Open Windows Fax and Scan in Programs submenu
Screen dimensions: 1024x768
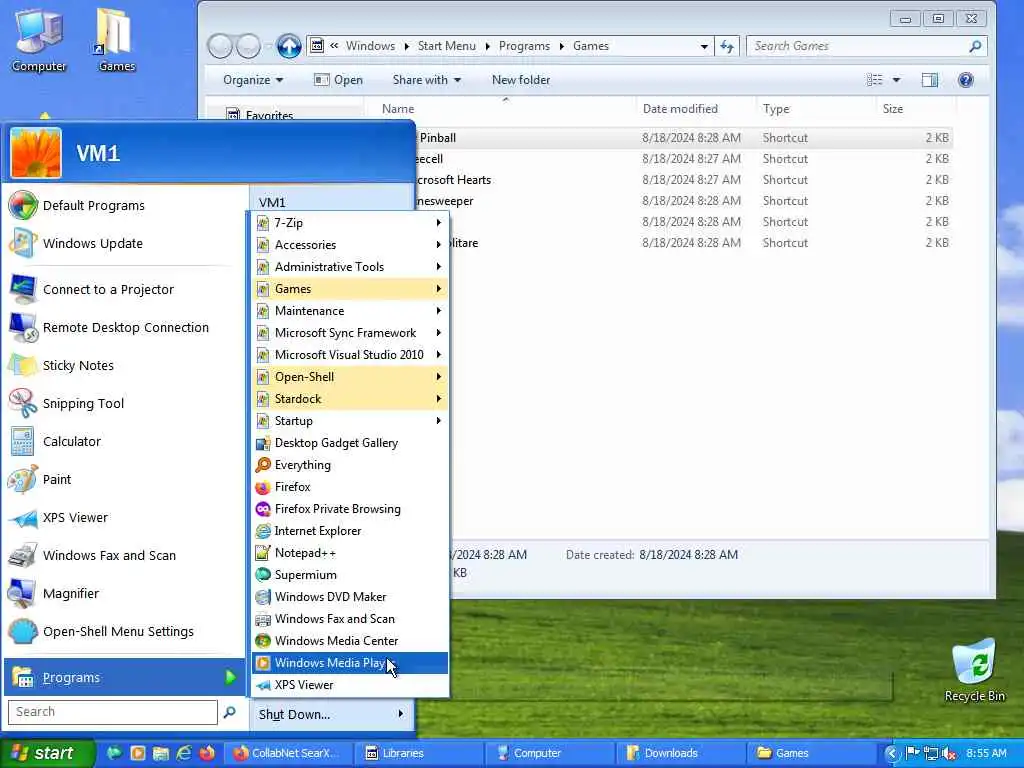[350, 619]
